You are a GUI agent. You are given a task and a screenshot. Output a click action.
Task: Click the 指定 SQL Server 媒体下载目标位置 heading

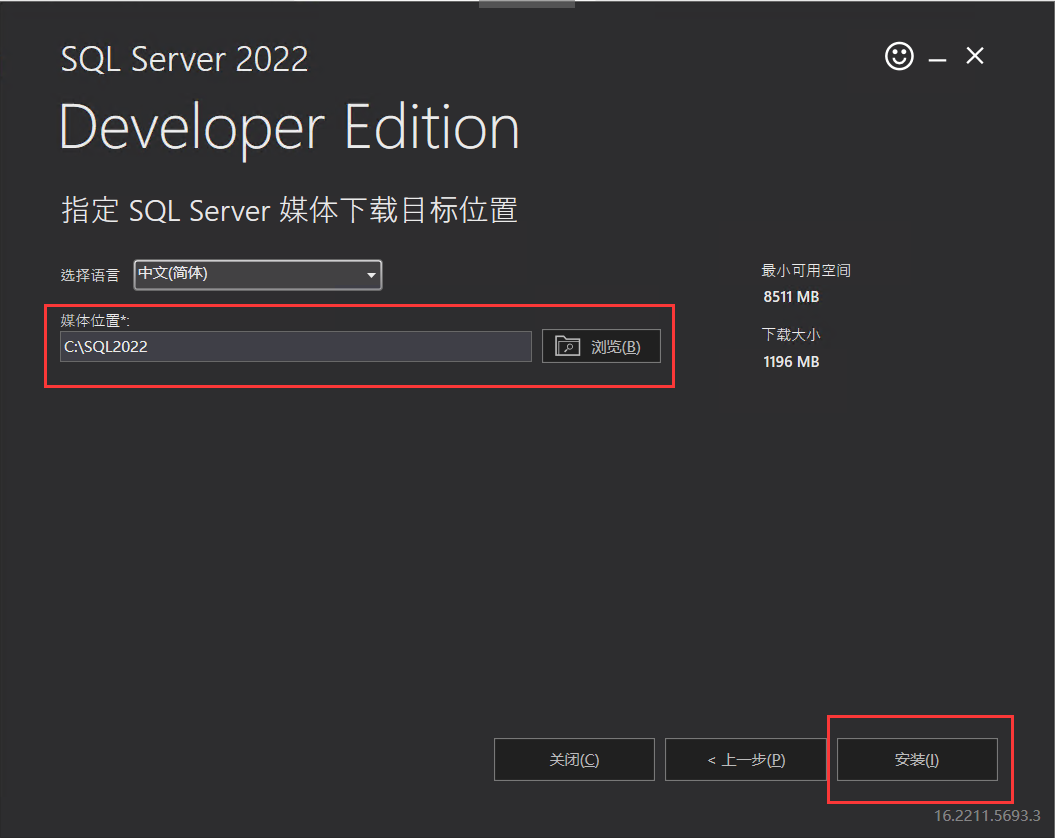289,210
